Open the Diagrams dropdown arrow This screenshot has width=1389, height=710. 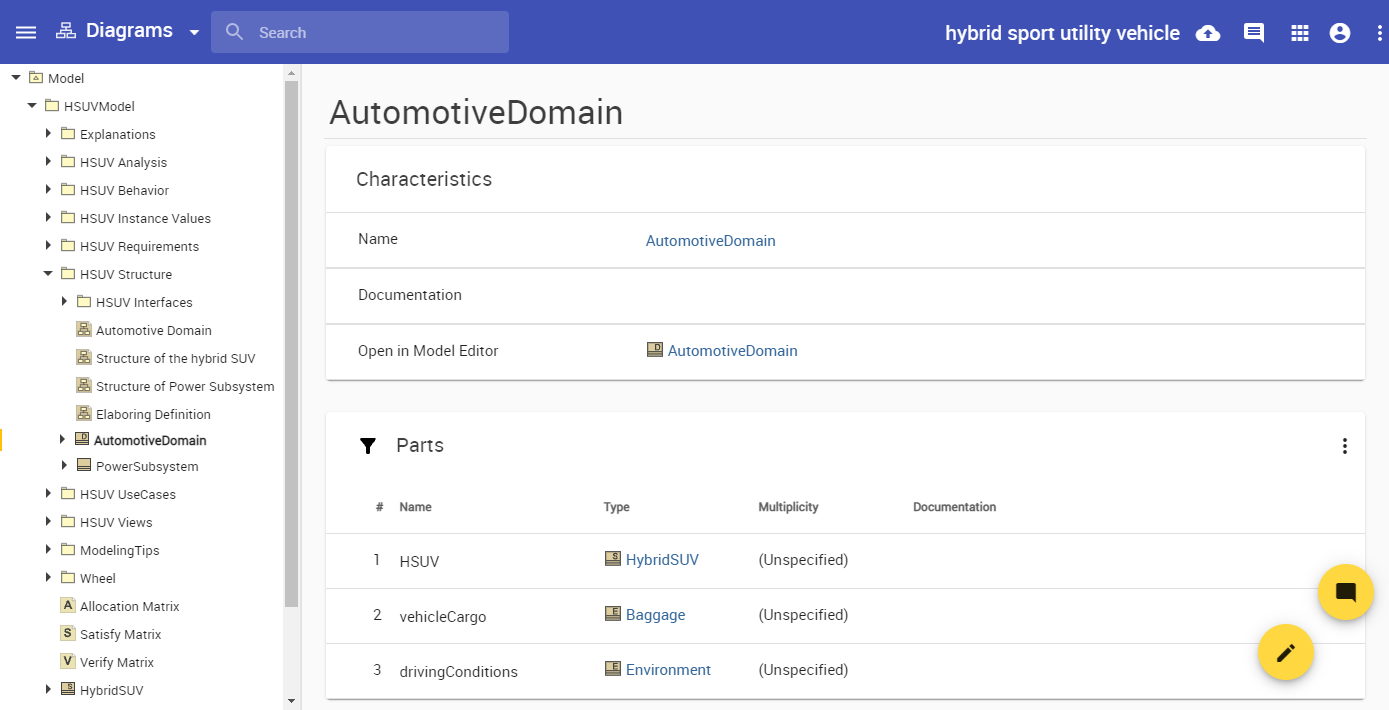click(194, 32)
